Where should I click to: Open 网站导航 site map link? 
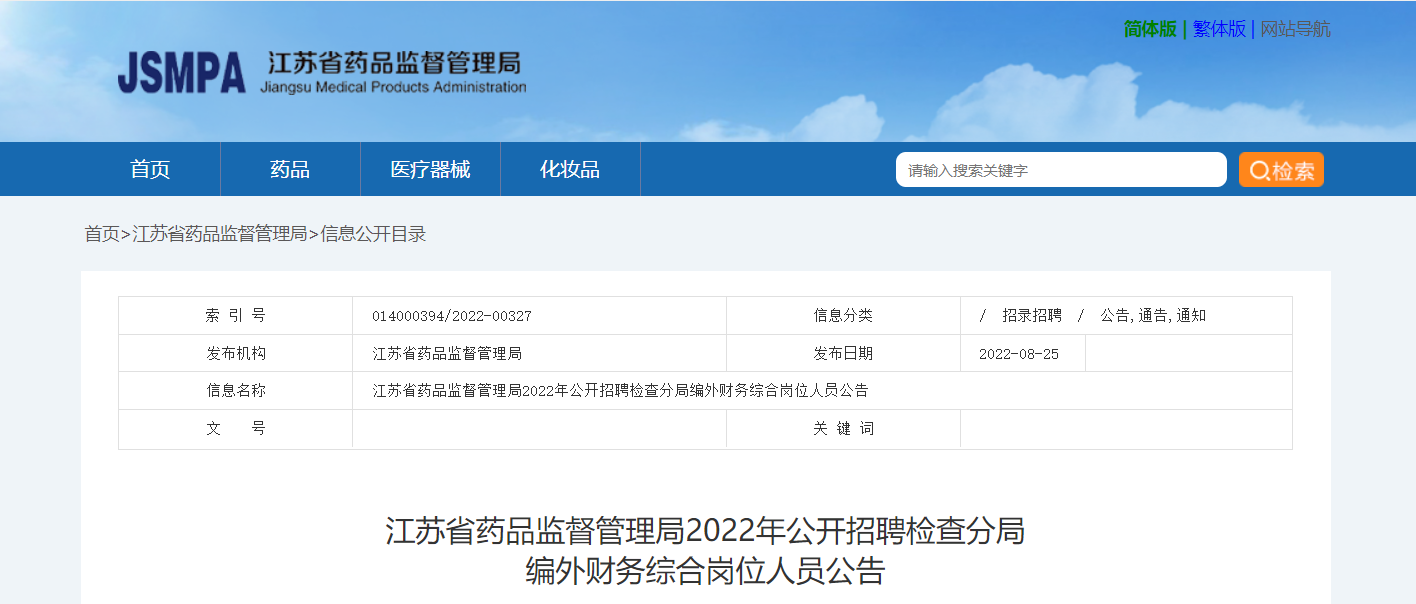(1295, 29)
